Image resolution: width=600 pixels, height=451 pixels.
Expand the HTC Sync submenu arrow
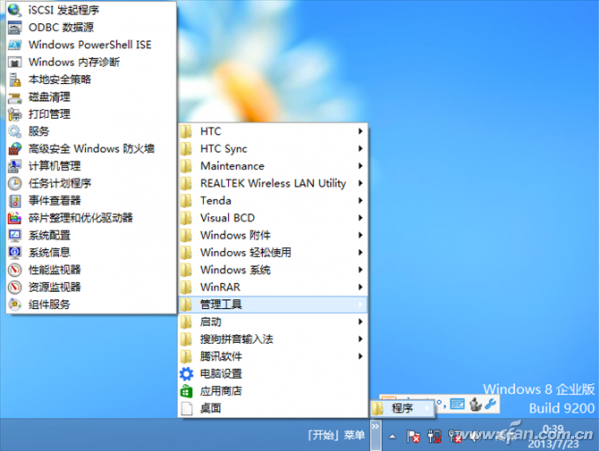[360, 148]
